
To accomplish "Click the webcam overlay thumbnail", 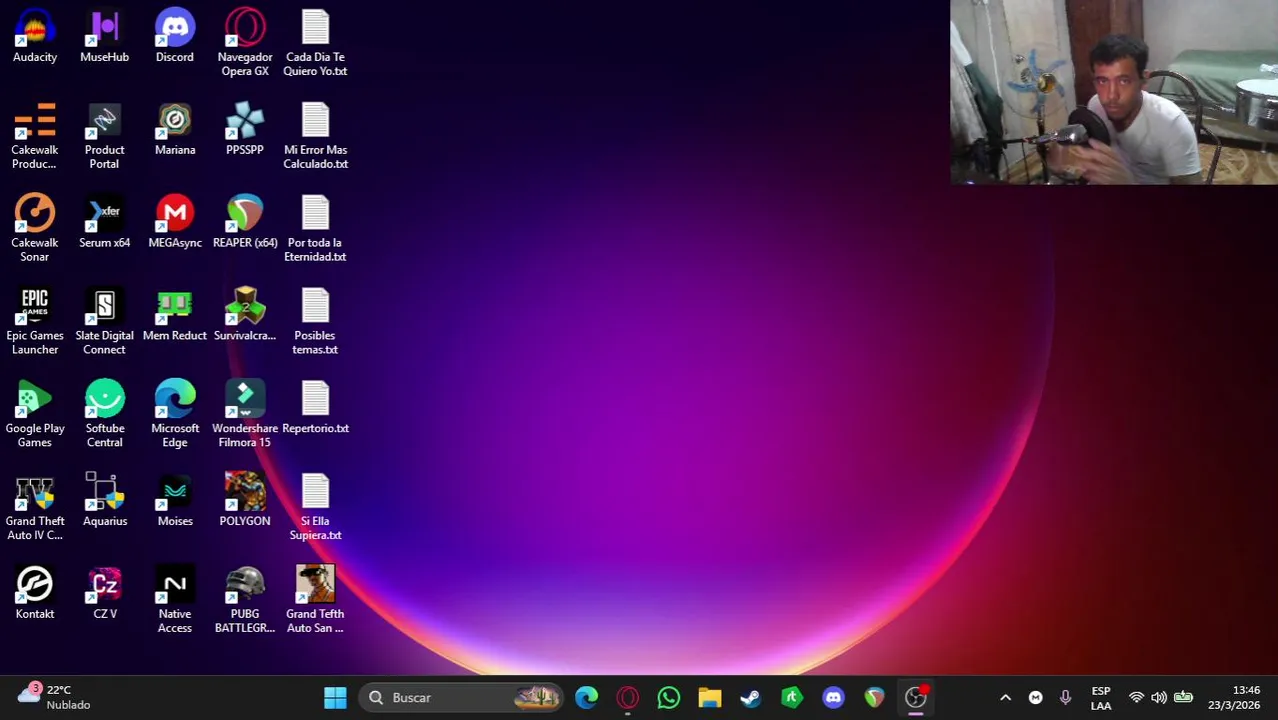I will coord(1114,92).
